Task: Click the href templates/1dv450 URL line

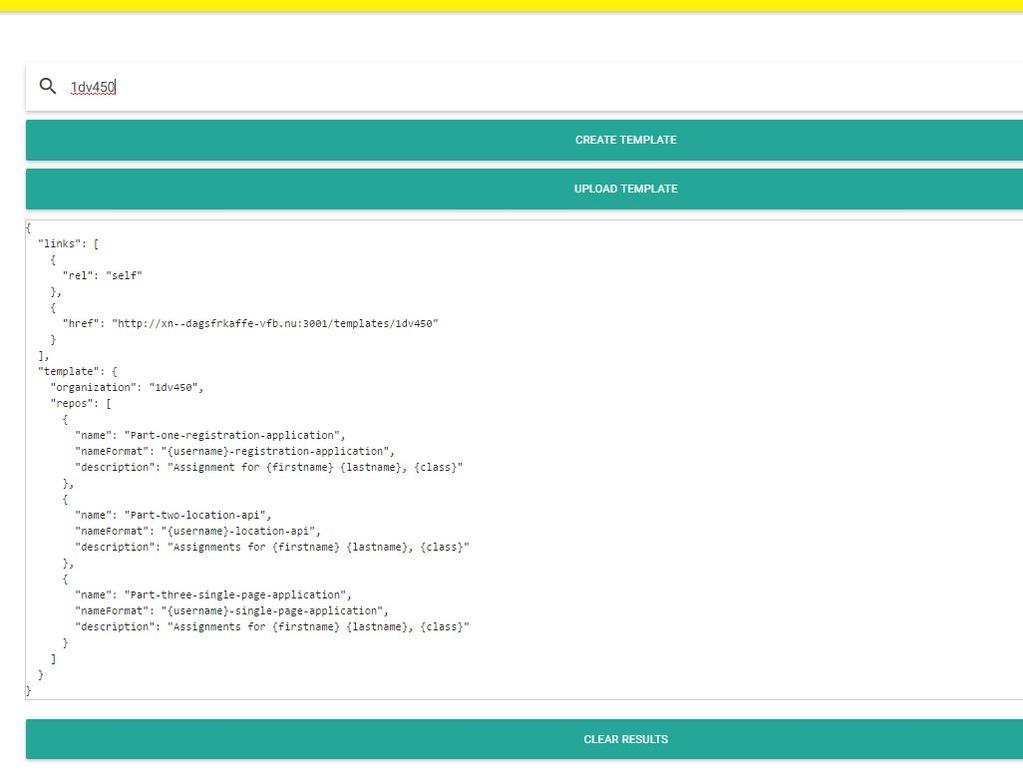Action: (251, 324)
